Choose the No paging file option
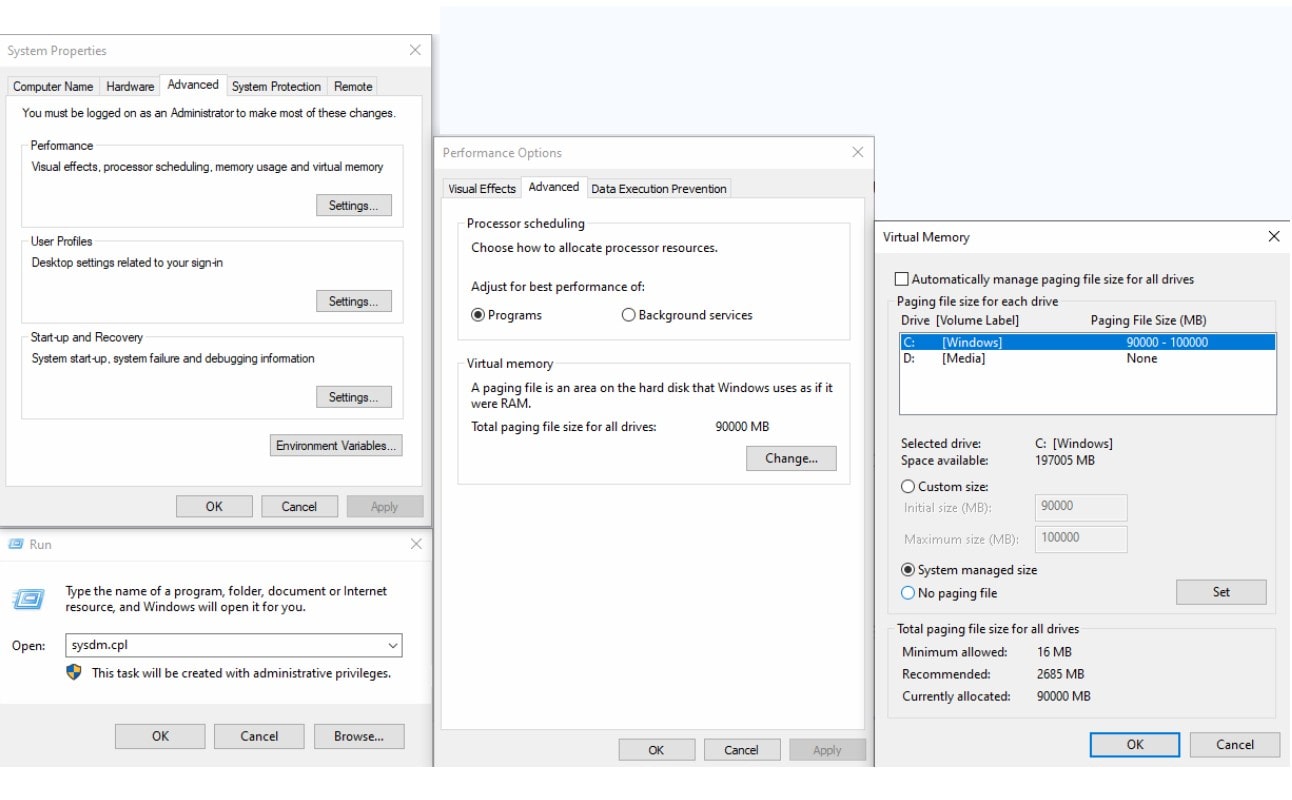 coord(908,592)
